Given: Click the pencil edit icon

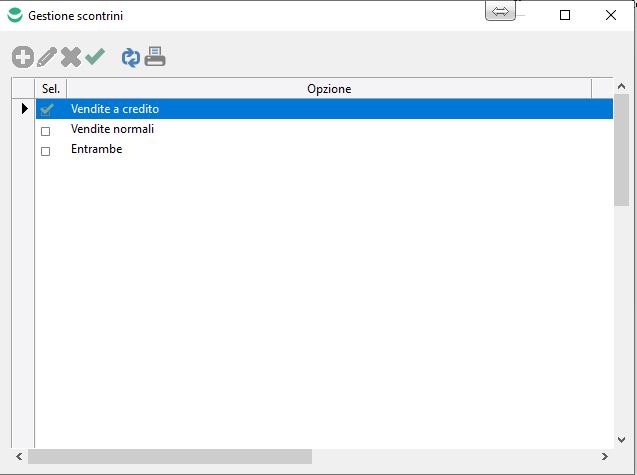Looking at the screenshot, I should [x=46, y=58].
